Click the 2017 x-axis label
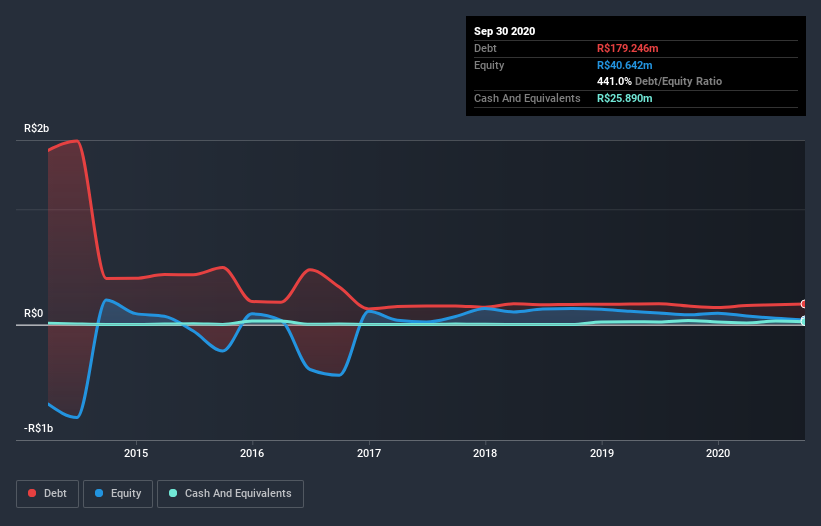Image resolution: width=821 pixels, height=526 pixels. point(369,453)
